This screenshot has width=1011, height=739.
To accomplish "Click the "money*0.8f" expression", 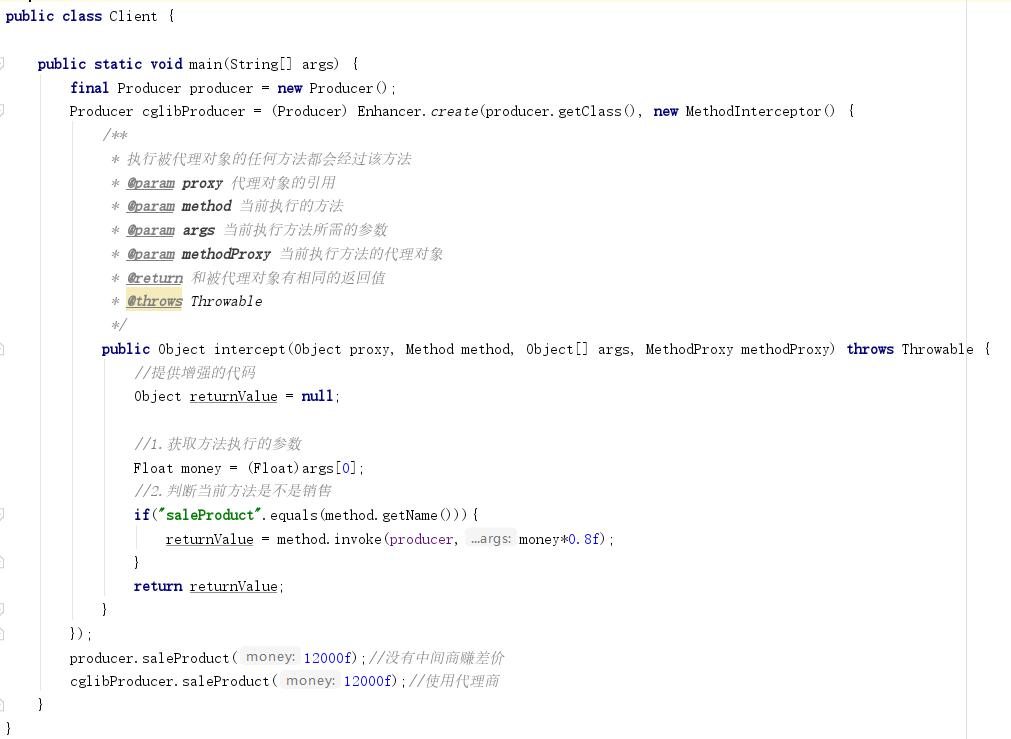I will click(x=560, y=539).
